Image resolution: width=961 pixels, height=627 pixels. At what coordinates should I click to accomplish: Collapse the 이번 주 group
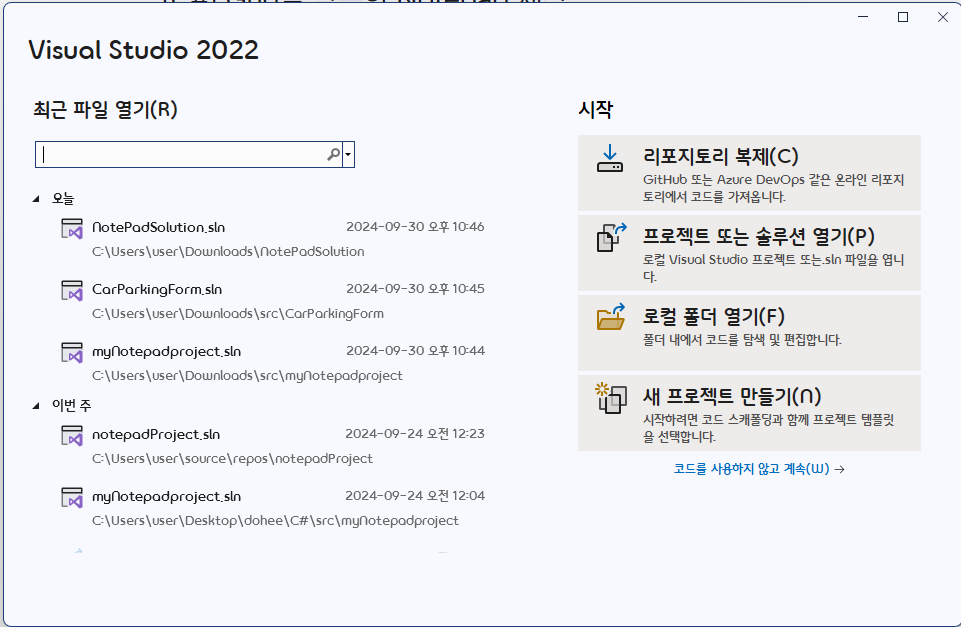coord(36,405)
